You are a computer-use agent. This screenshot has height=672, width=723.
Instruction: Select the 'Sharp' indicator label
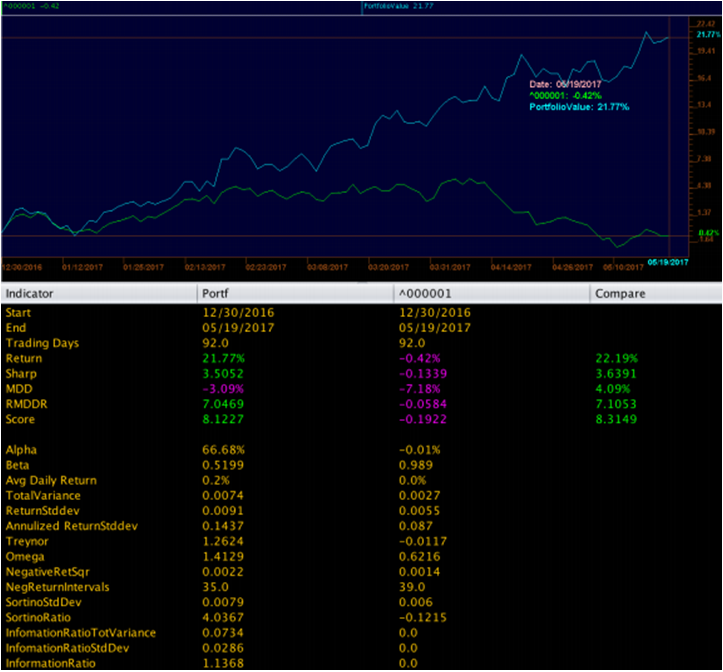point(21,374)
